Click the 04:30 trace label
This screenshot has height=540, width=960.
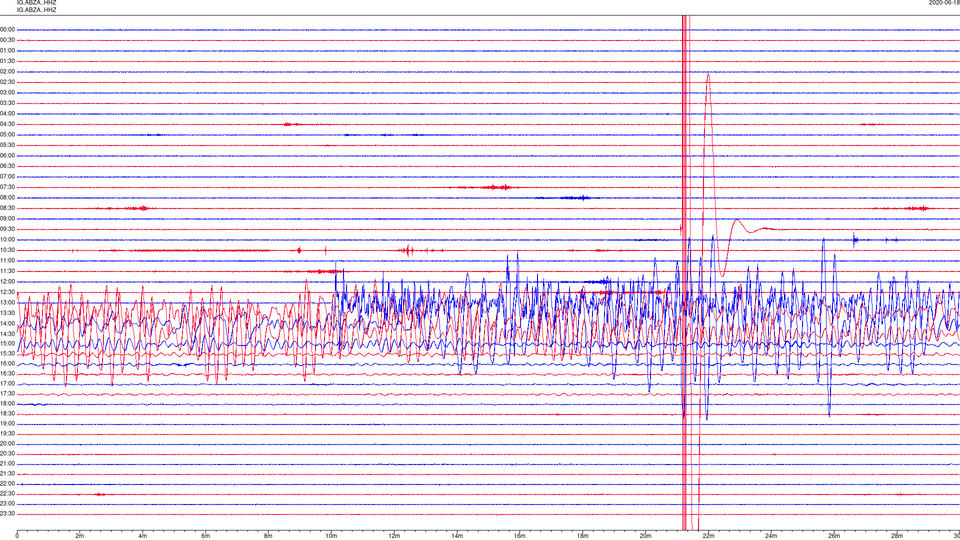point(7,124)
